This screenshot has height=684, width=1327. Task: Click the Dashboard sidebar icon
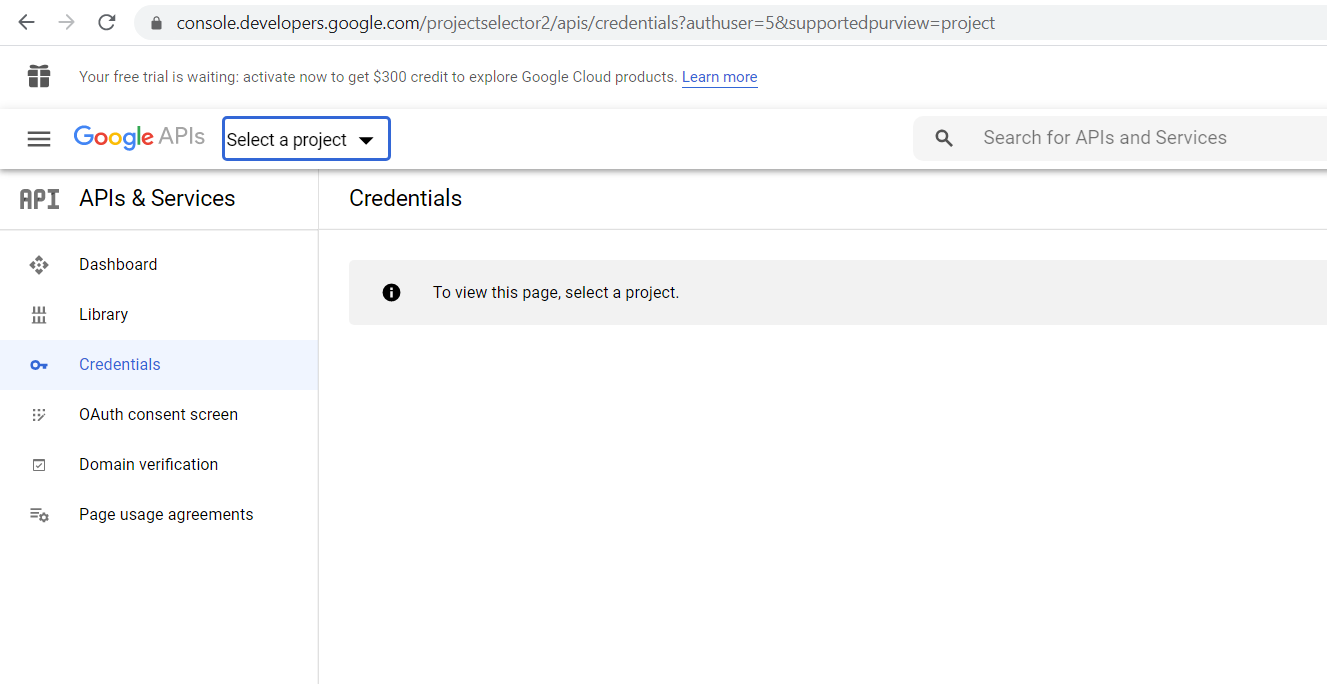39,265
